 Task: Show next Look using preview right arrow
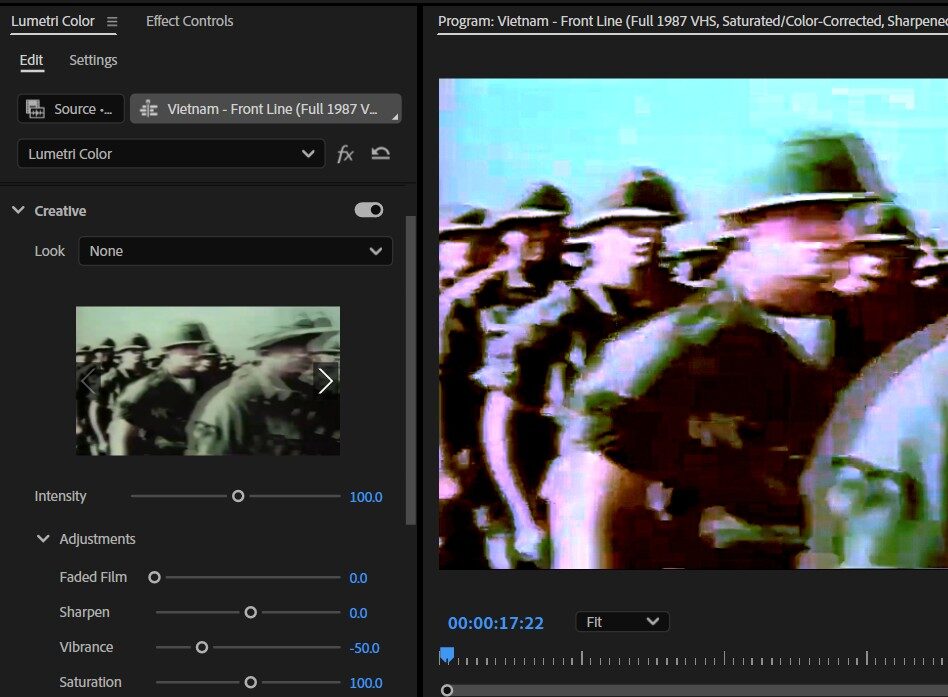(x=325, y=381)
